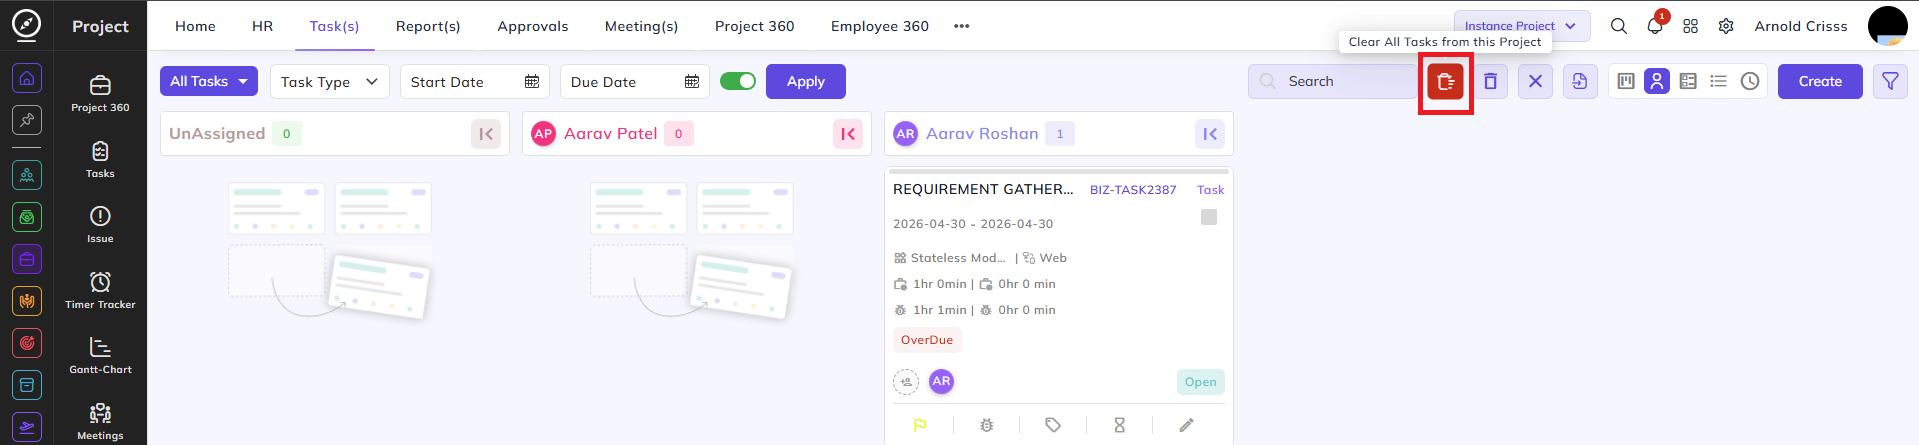Viewport: 1919px width, 445px height.
Task: Click the hourglass icon on task card
Action: (x=1119, y=425)
